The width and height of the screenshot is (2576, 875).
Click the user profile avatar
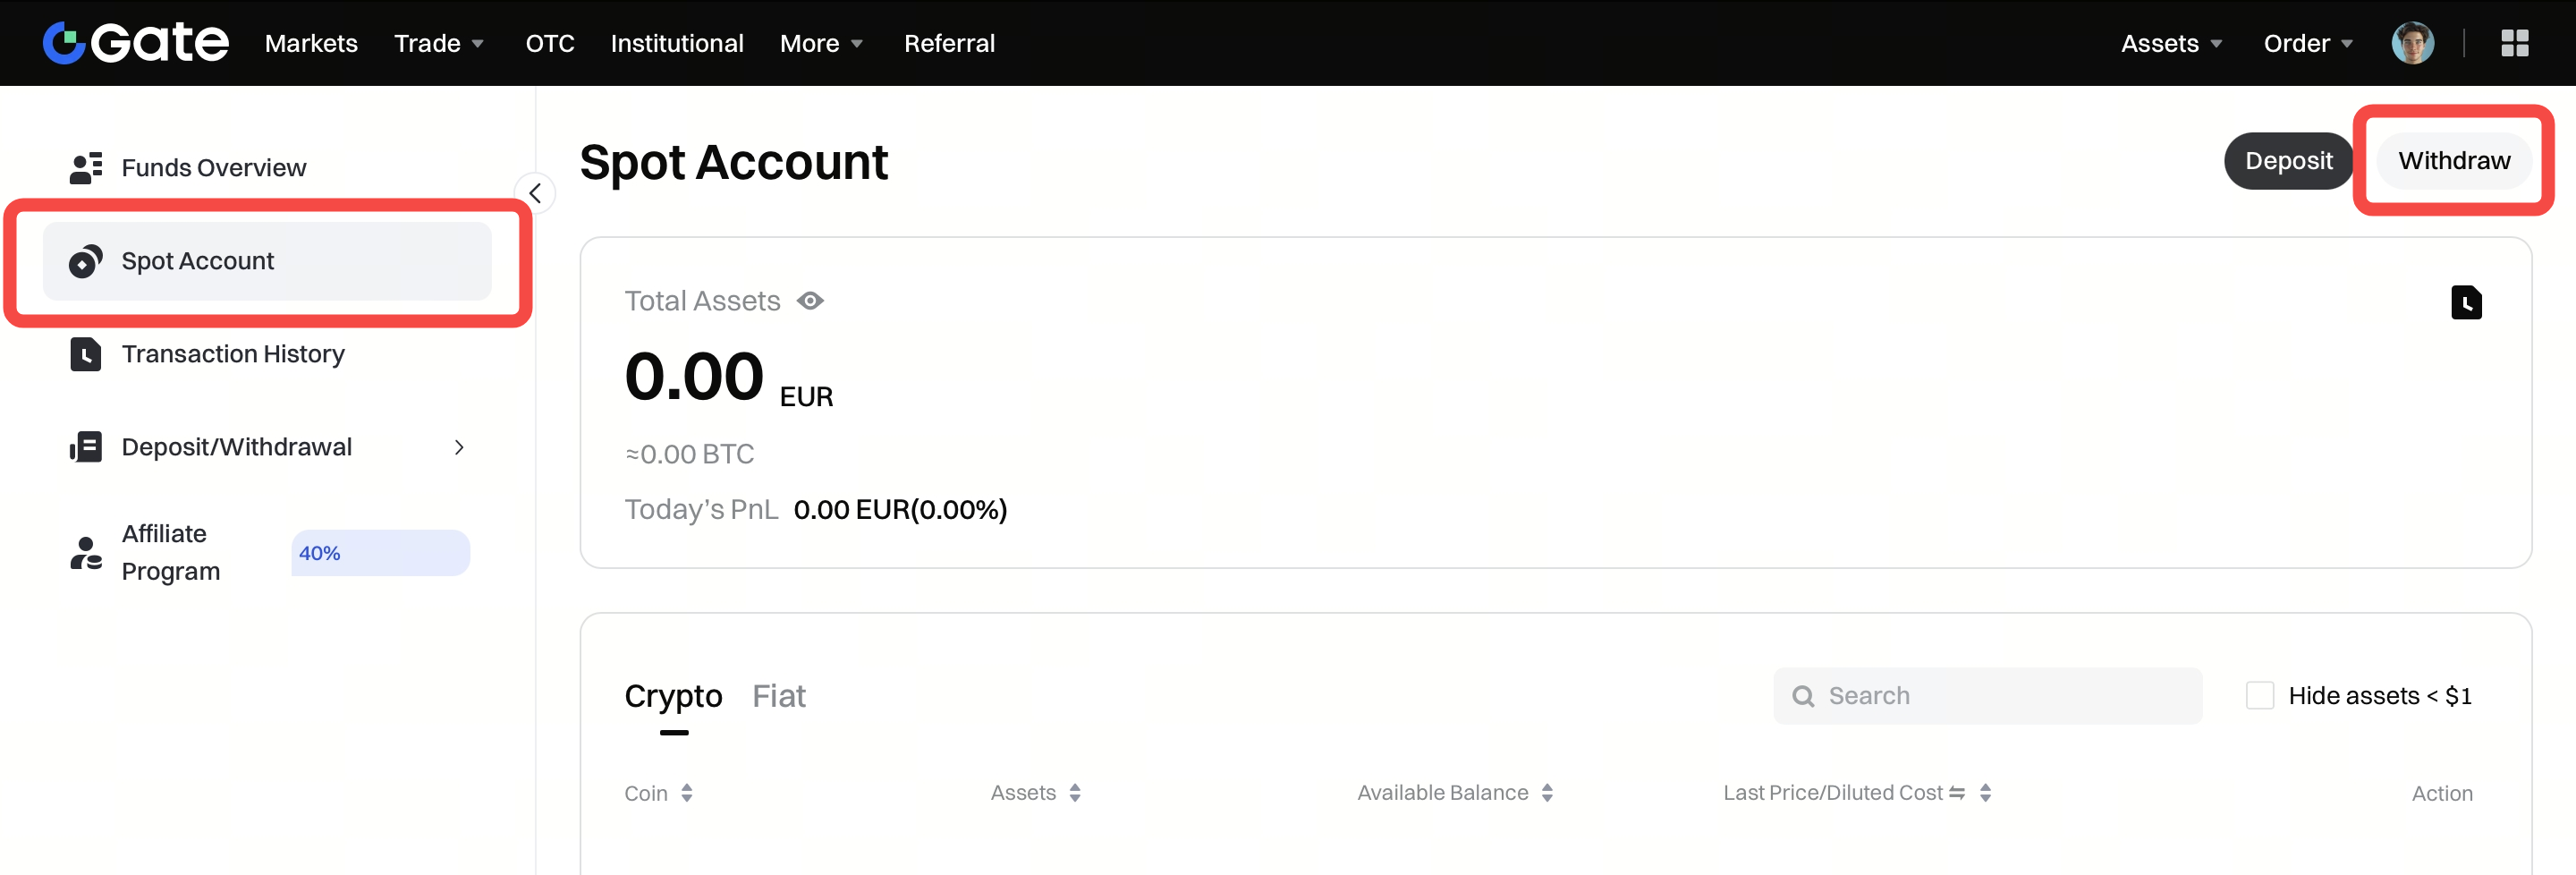[x=2411, y=43]
